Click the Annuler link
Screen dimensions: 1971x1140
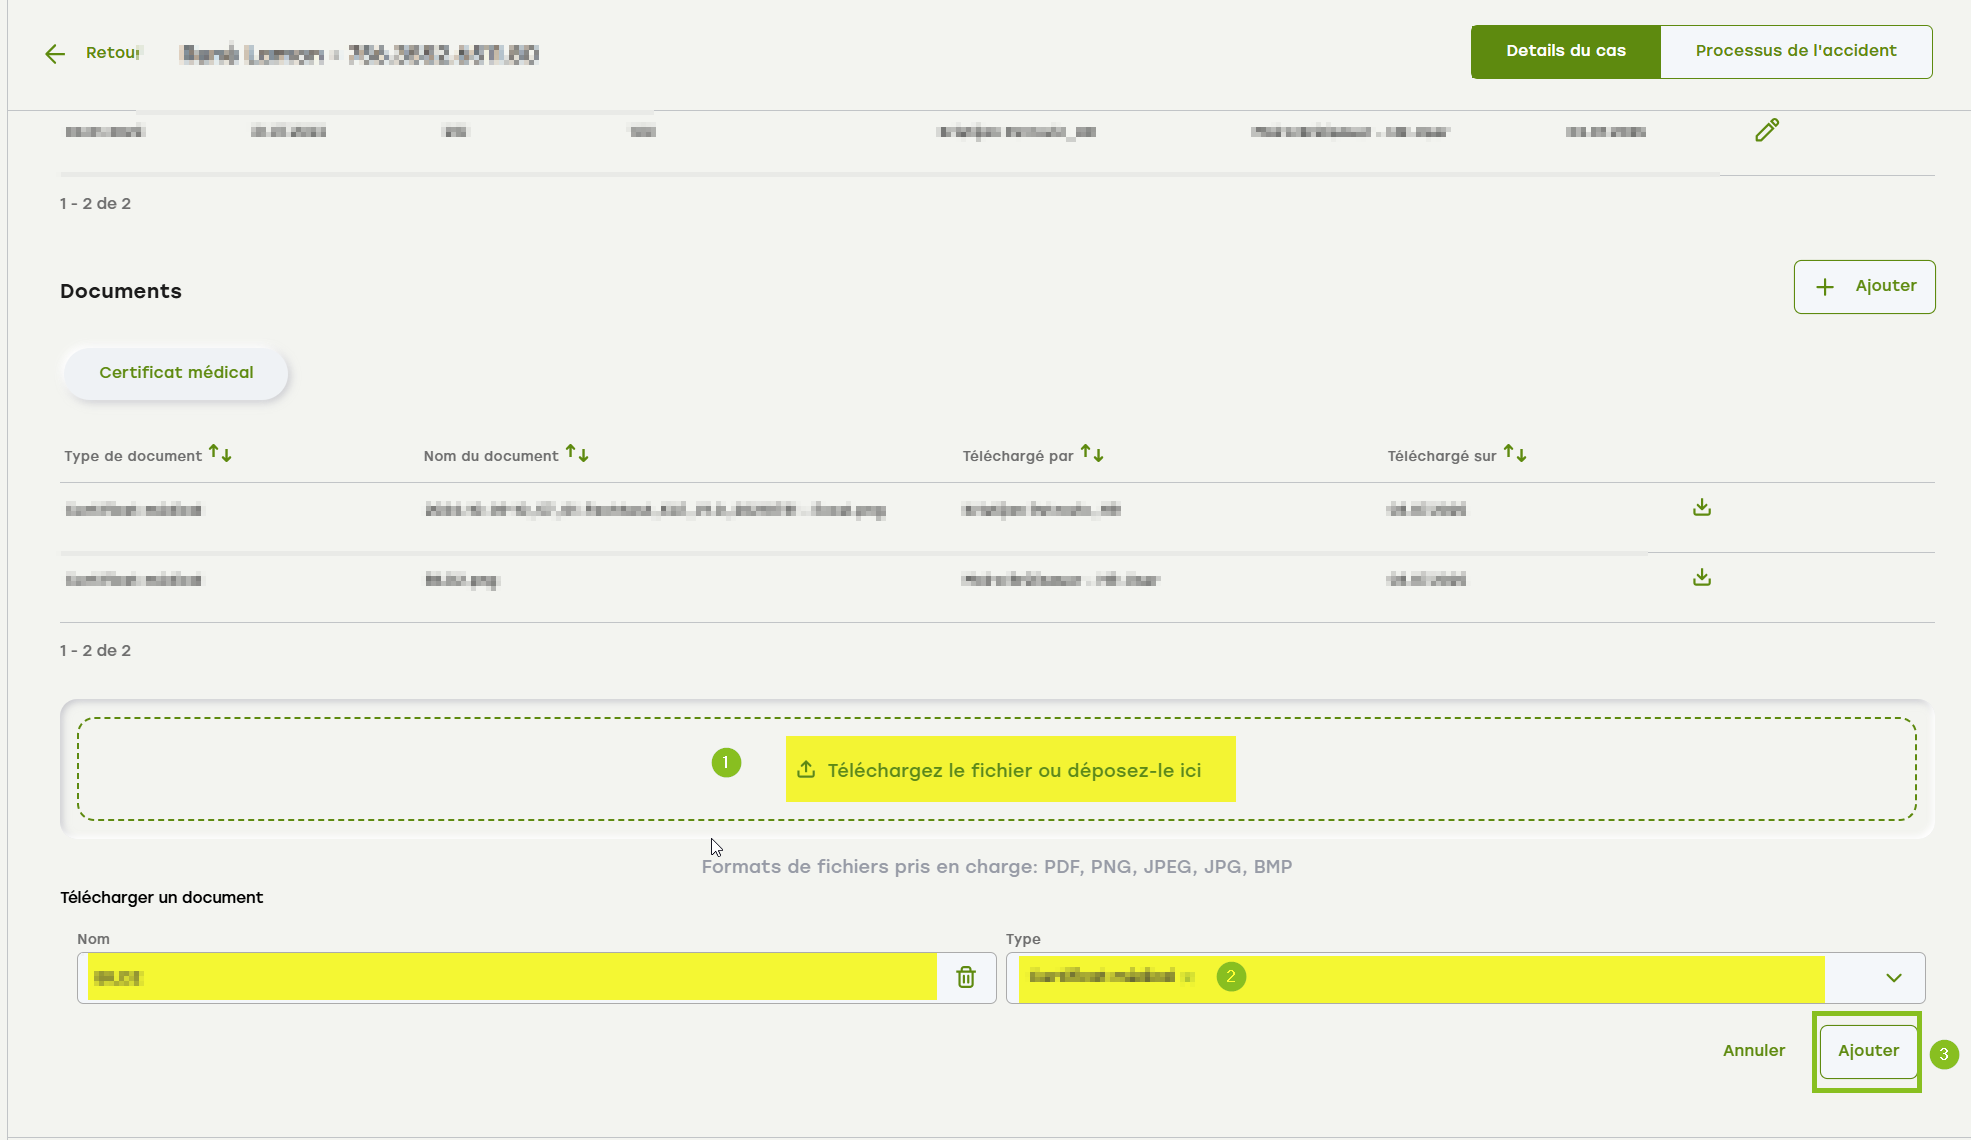click(x=1754, y=1051)
